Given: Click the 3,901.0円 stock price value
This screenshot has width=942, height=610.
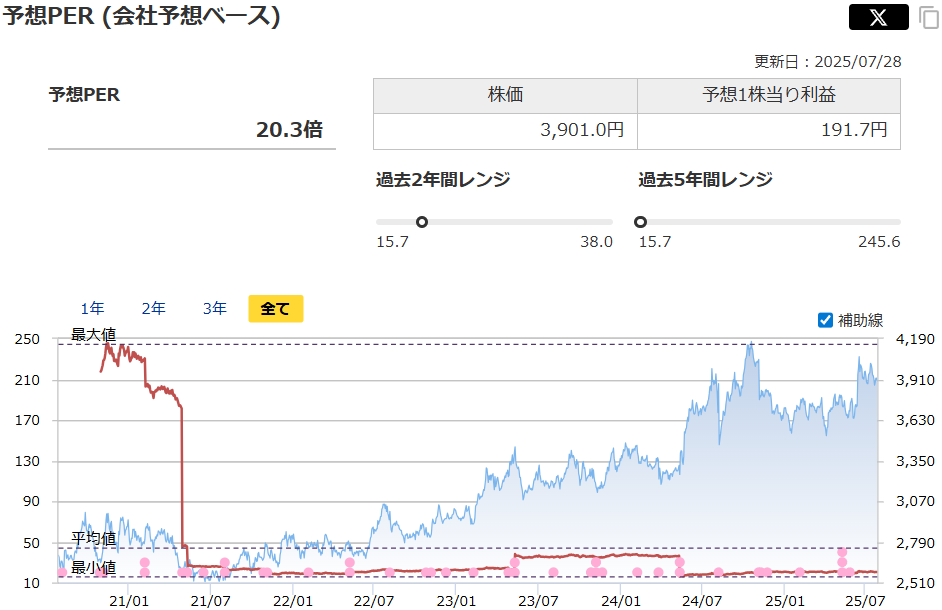Looking at the screenshot, I should 582,130.
